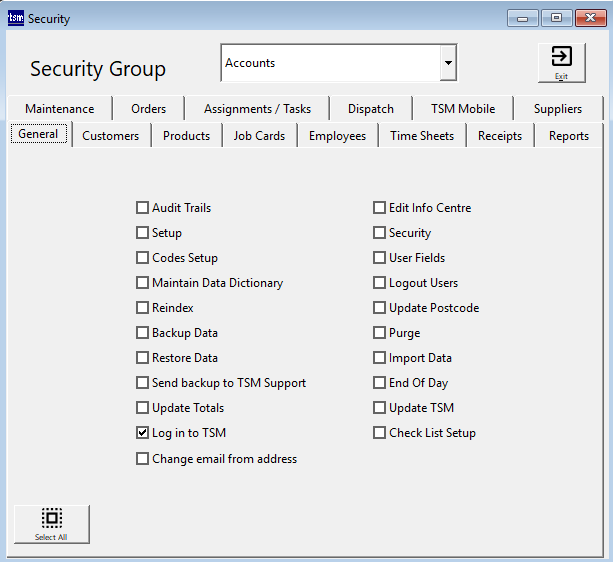Expand the Security Group dropdown arrow
Viewport: 613px width, 562px height.
coord(449,63)
